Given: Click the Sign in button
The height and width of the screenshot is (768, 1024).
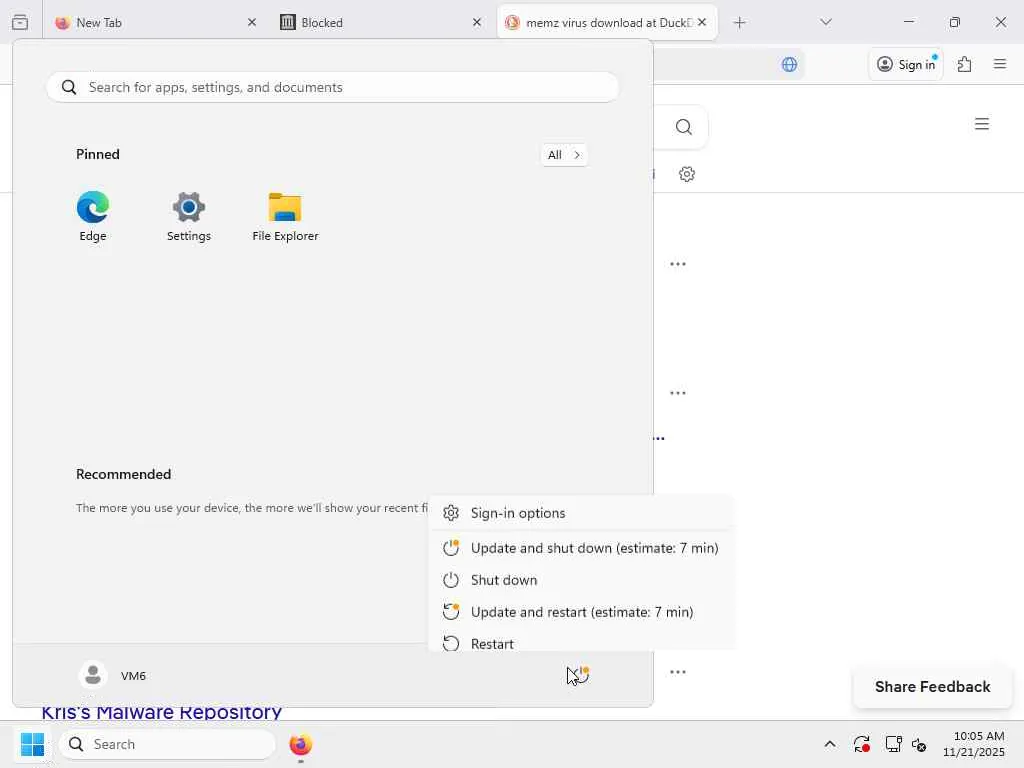Looking at the screenshot, I should (x=906, y=64).
